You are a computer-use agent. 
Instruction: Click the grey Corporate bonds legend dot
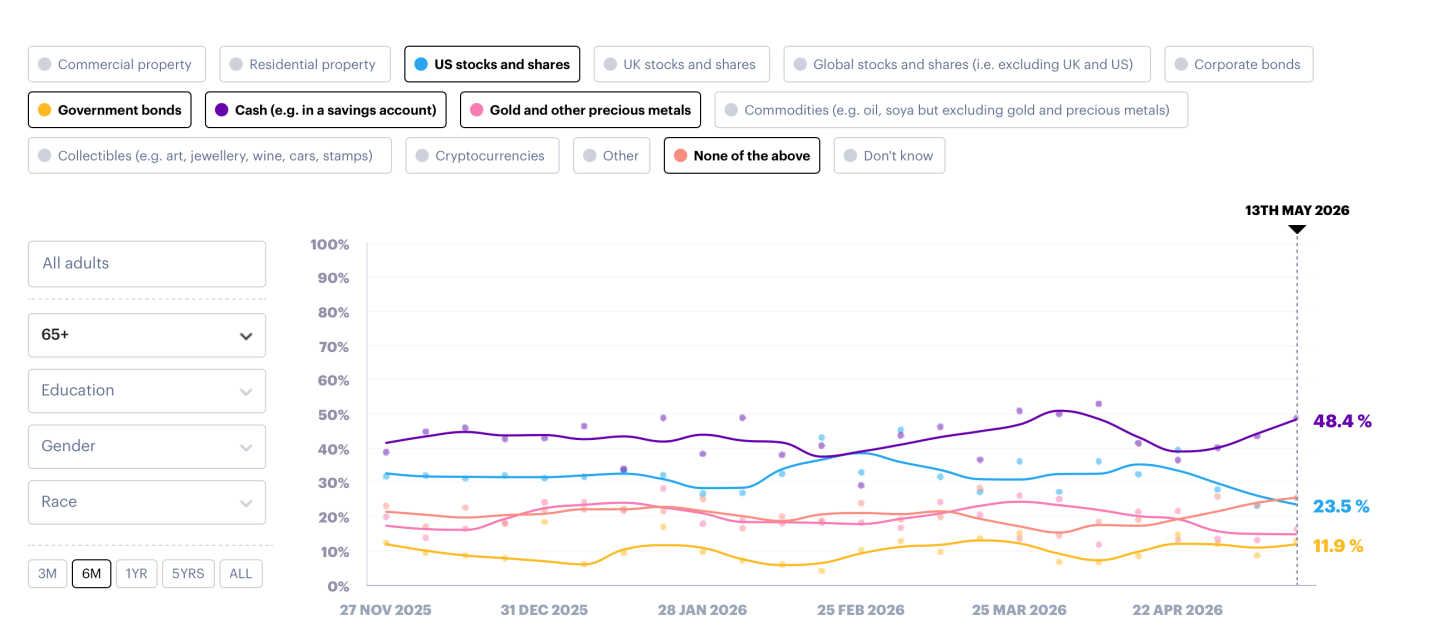1181,64
